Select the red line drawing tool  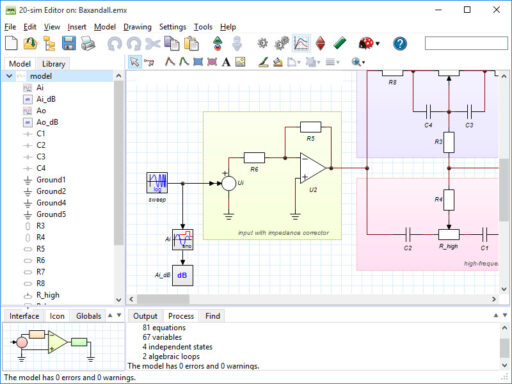click(170, 62)
